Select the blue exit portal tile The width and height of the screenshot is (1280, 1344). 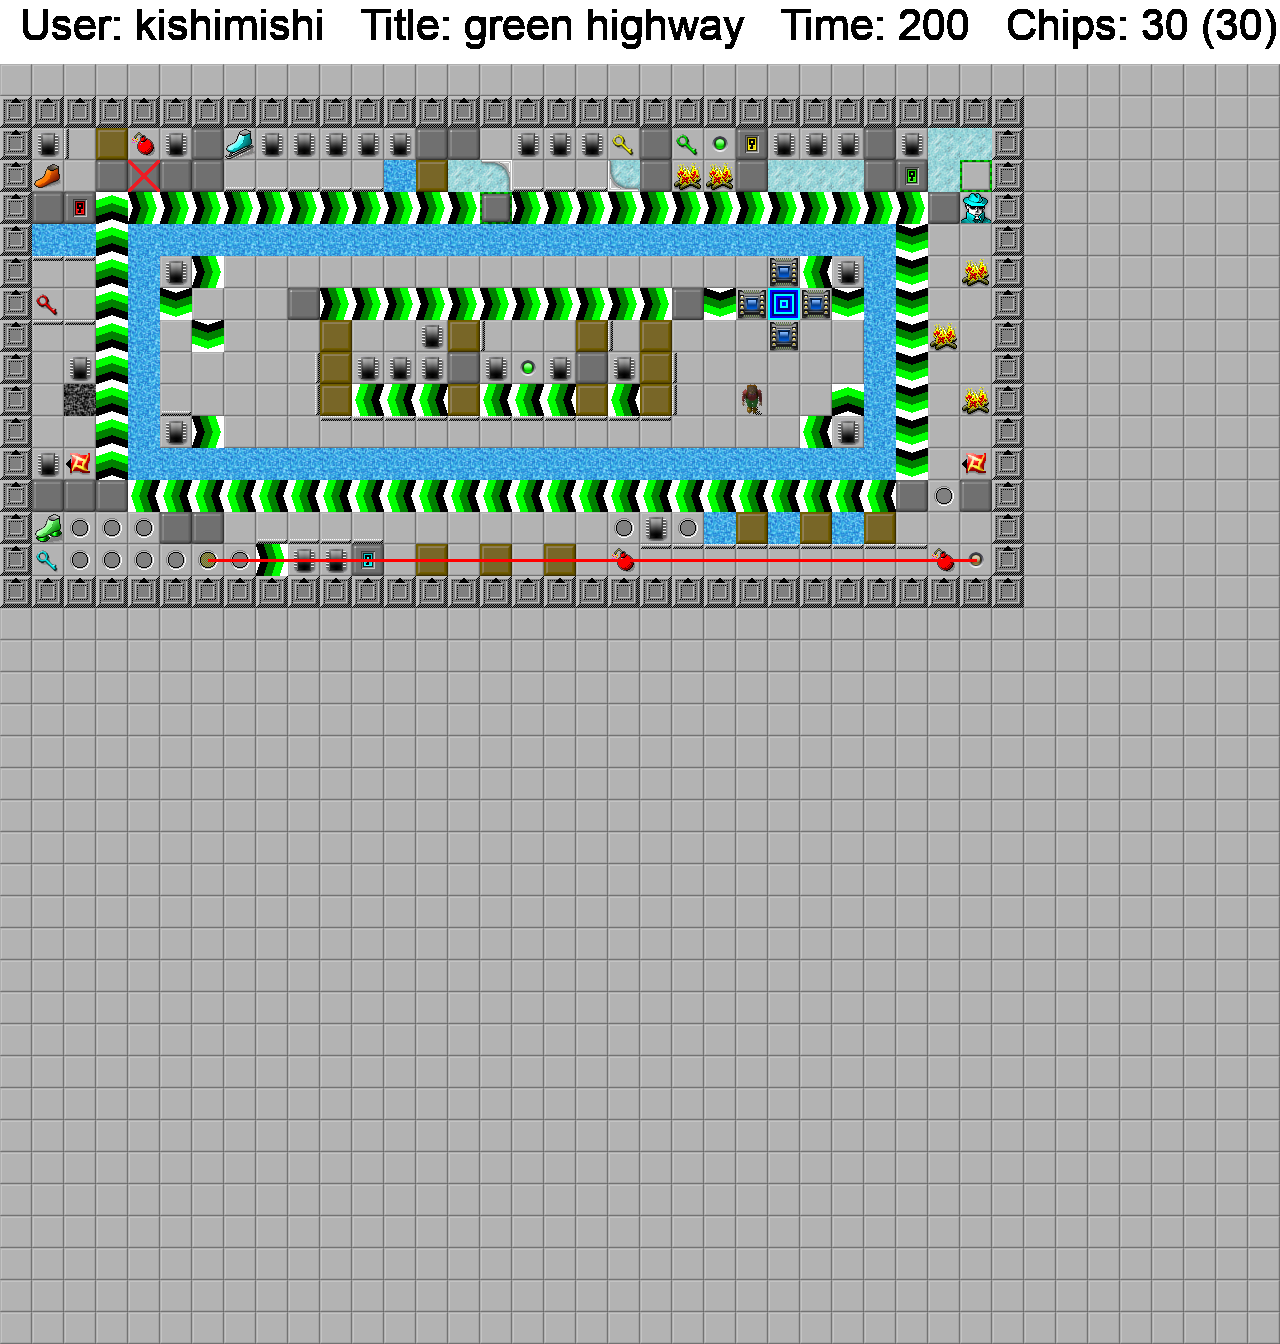784,304
